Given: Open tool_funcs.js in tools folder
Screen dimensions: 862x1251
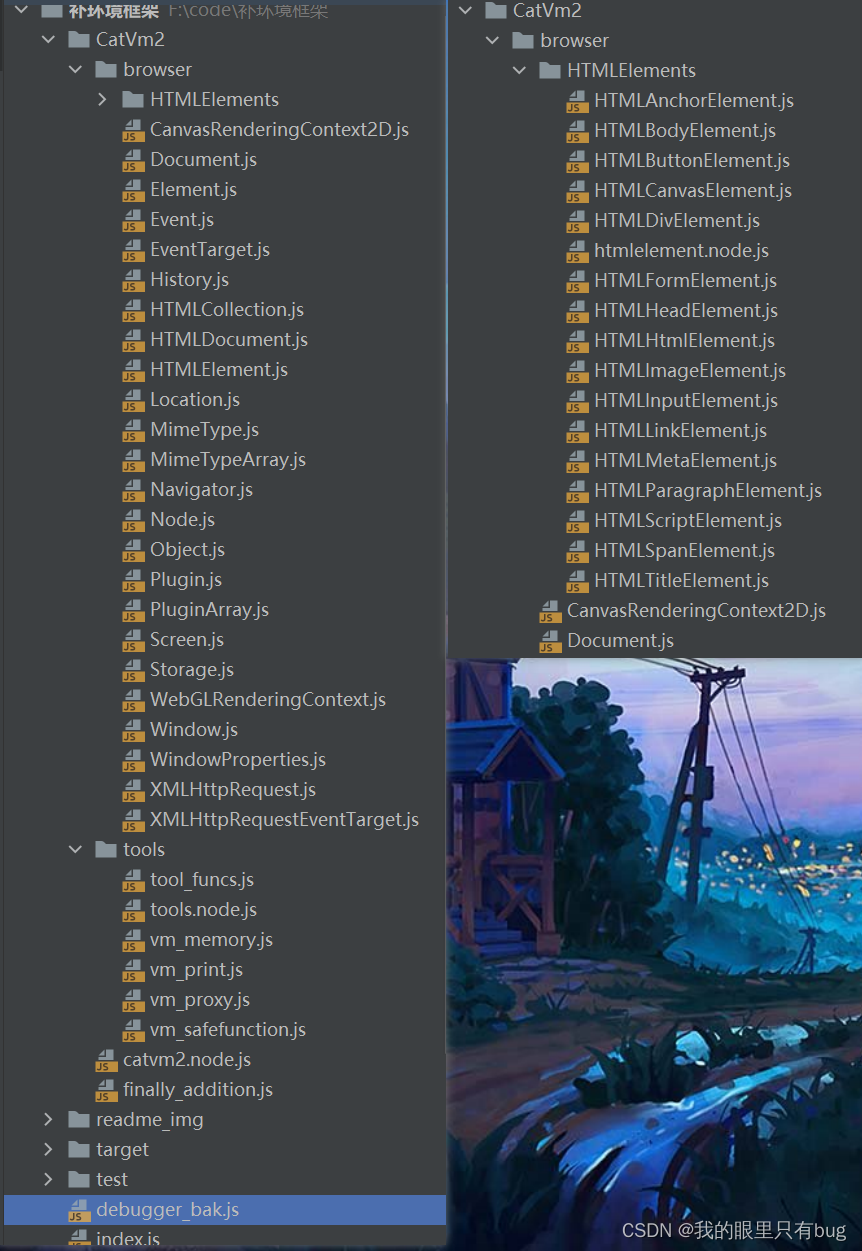Looking at the screenshot, I should pyautogui.click(x=202, y=880).
